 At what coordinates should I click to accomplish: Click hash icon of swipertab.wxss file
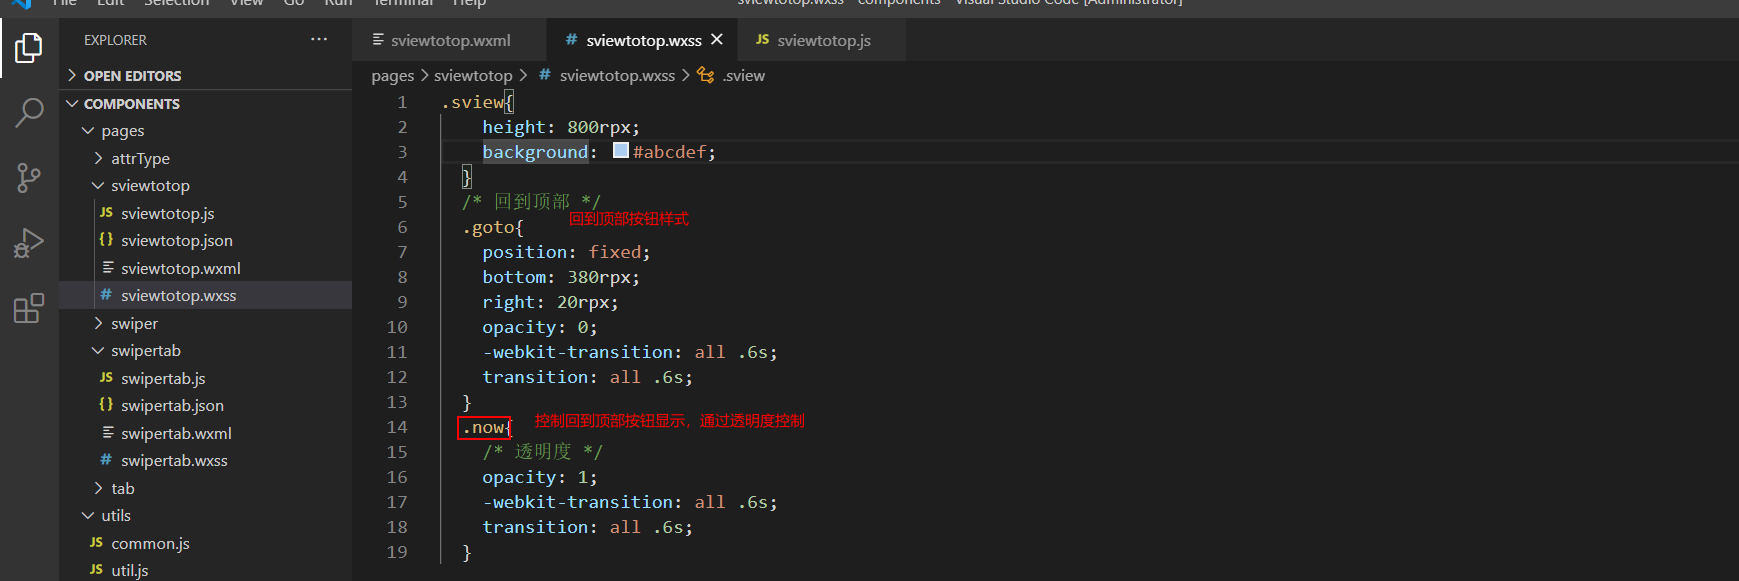click(106, 460)
